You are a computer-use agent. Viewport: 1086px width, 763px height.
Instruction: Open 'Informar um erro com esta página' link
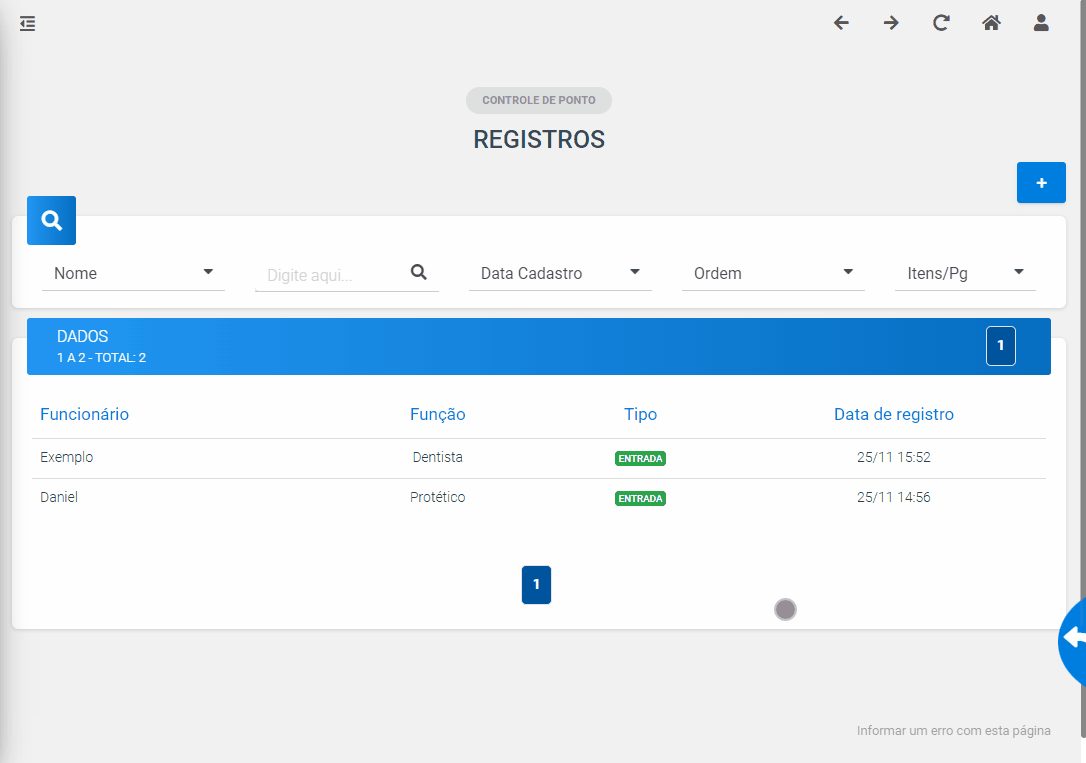click(954, 730)
